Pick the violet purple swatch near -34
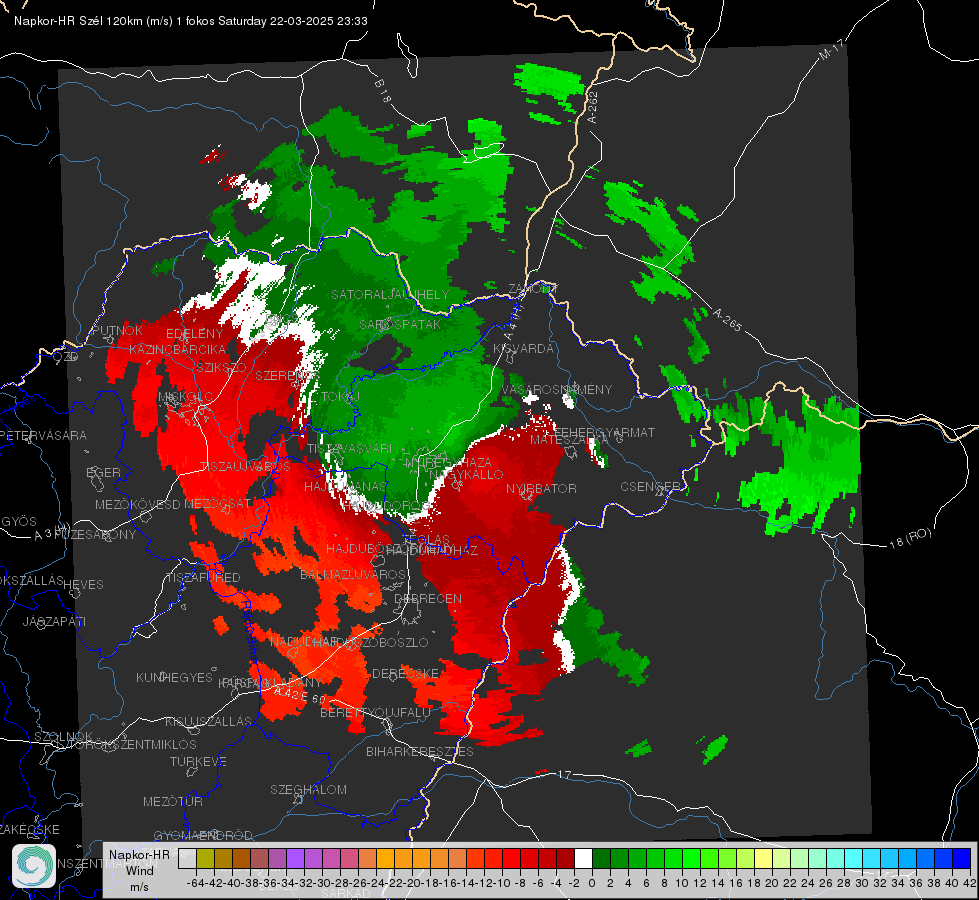 click(295, 859)
